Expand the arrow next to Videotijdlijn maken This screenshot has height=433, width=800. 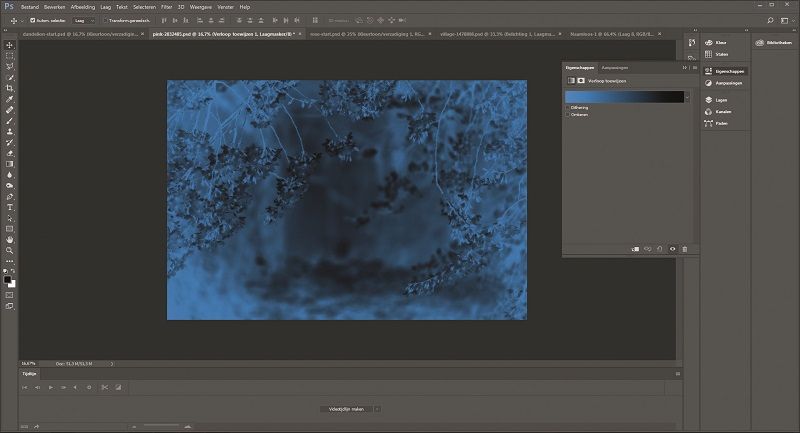point(377,409)
